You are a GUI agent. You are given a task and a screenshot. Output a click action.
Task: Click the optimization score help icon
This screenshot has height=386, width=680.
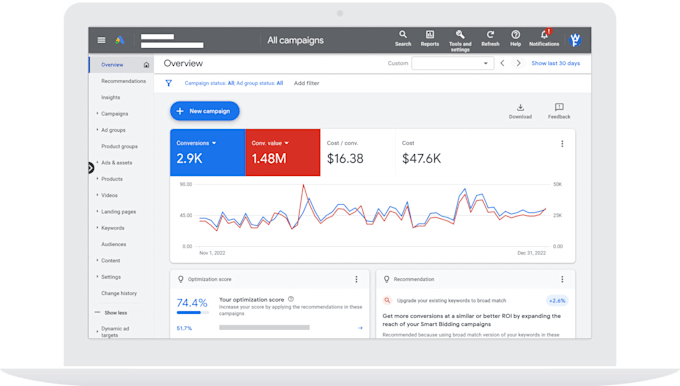click(291, 299)
